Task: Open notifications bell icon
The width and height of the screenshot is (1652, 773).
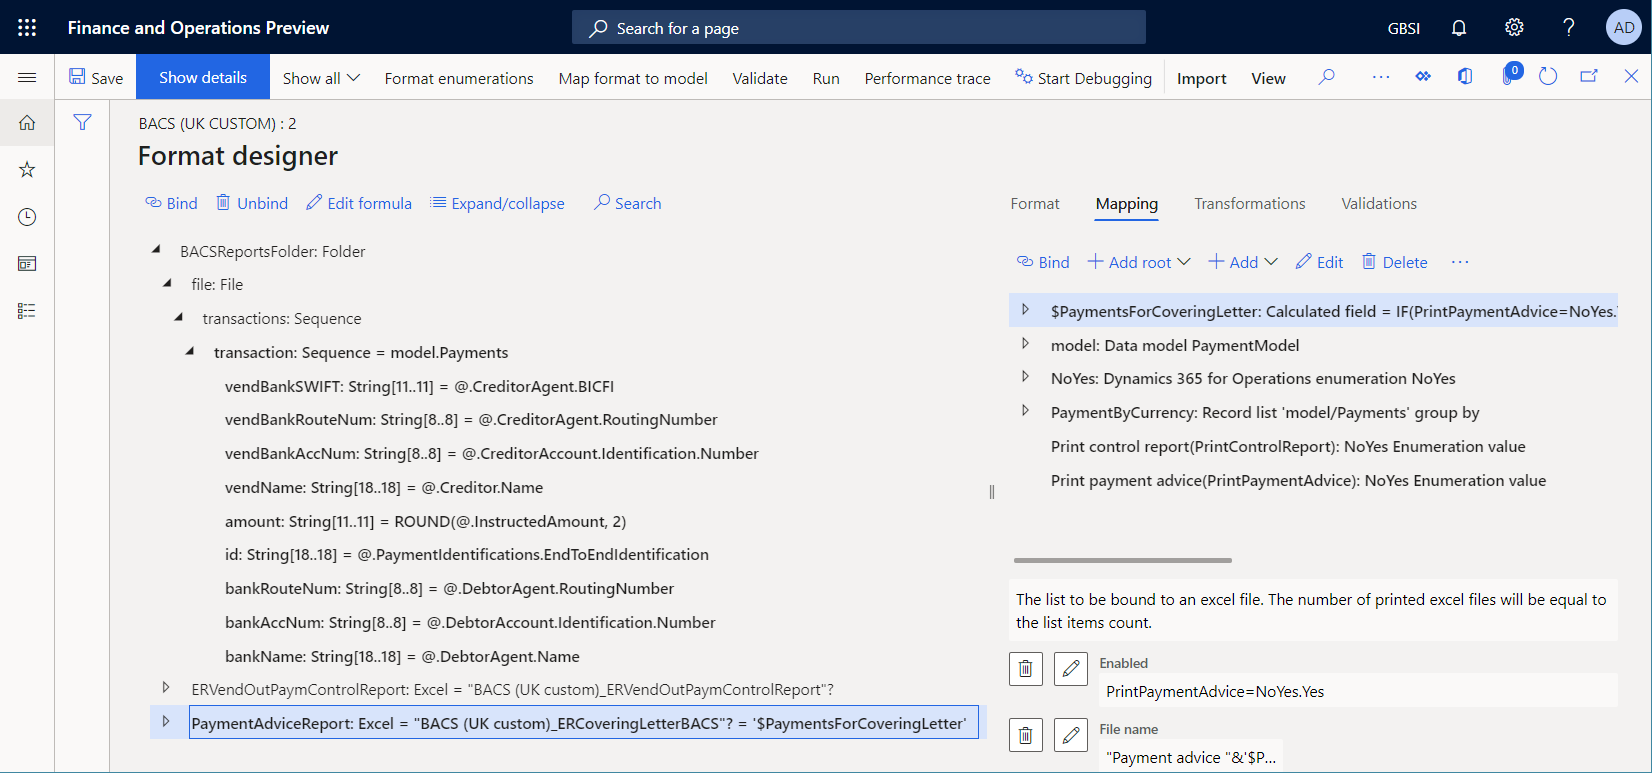Action: tap(1459, 28)
